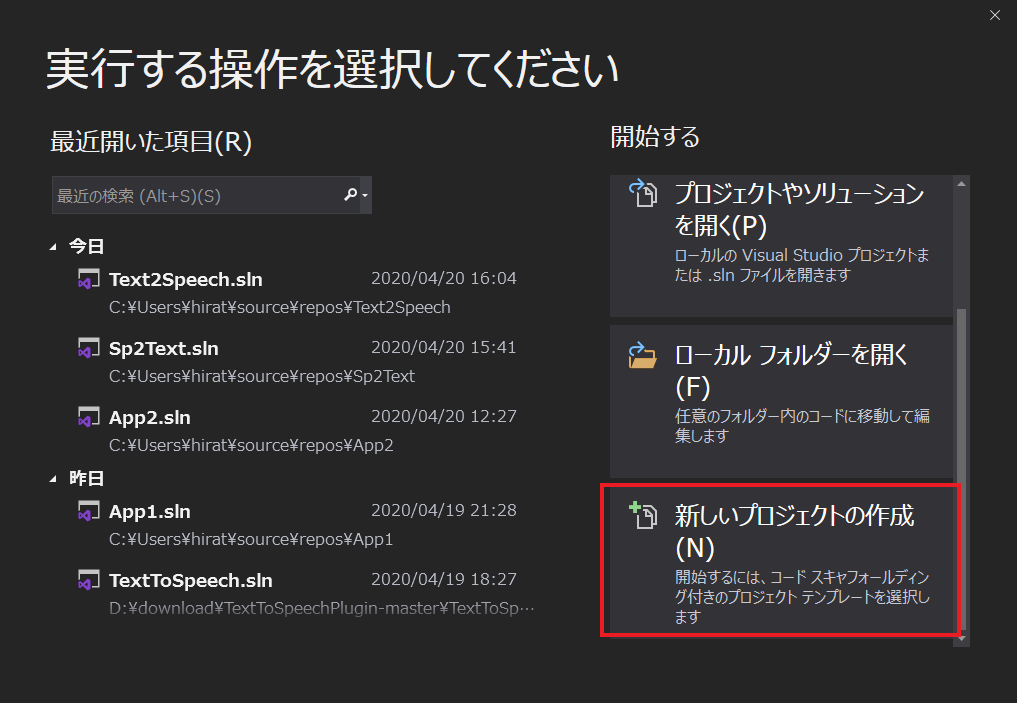This screenshot has width=1017, height=703.
Task: Click path C:¥Users¥hirat¥source¥repos¥App2
Action: click(x=251, y=445)
